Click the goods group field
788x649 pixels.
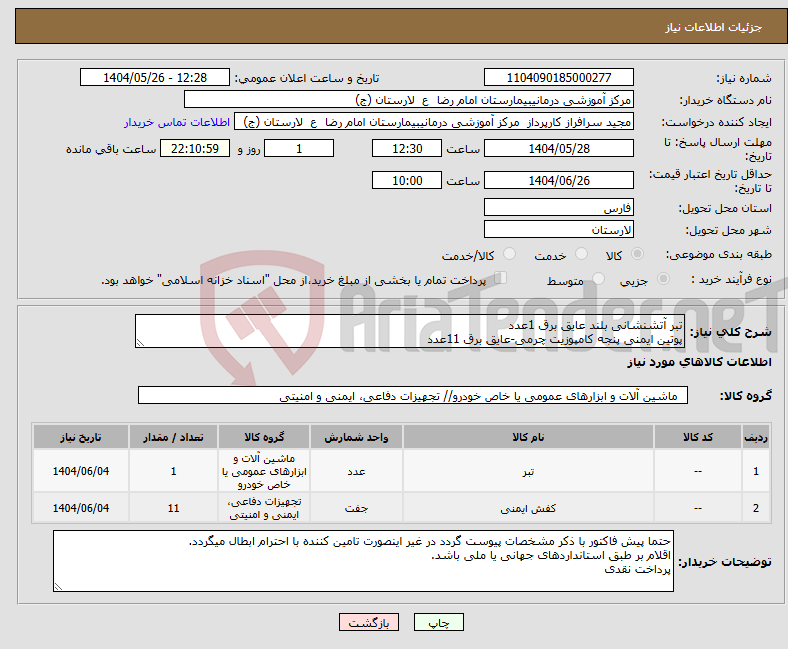coord(413,395)
